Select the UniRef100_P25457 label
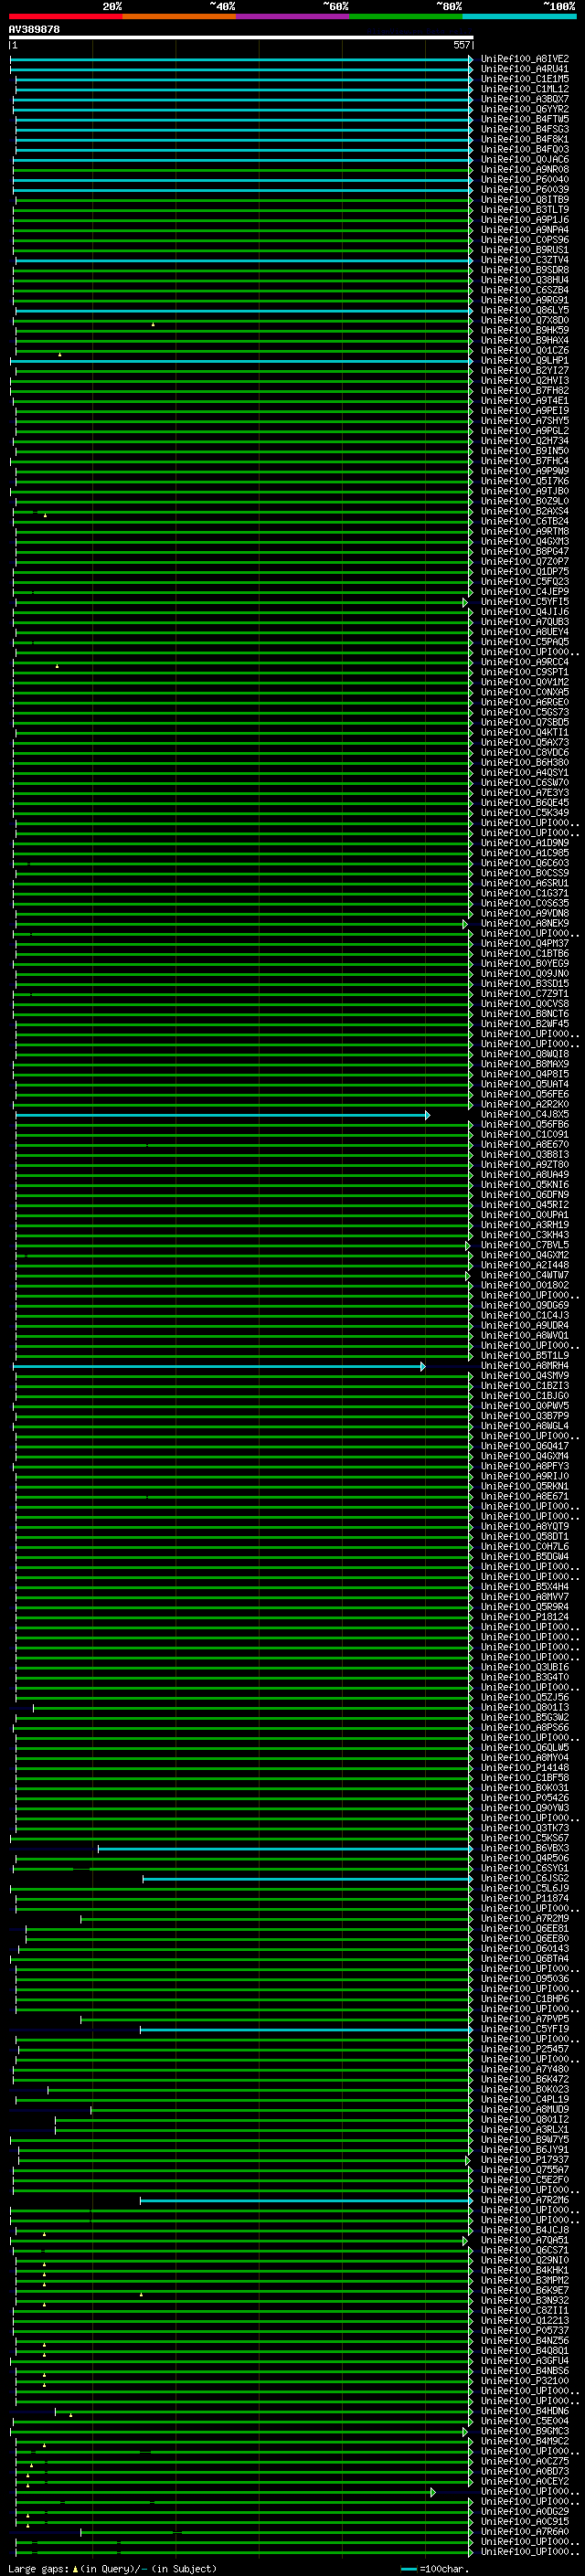Image resolution: width=585 pixels, height=2576 pixels. (525, 2050)
